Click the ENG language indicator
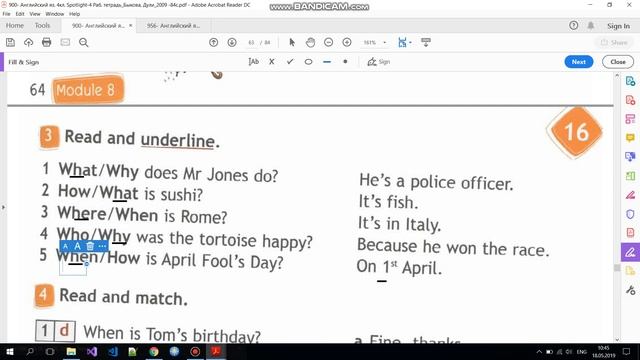 click(582, 352)
